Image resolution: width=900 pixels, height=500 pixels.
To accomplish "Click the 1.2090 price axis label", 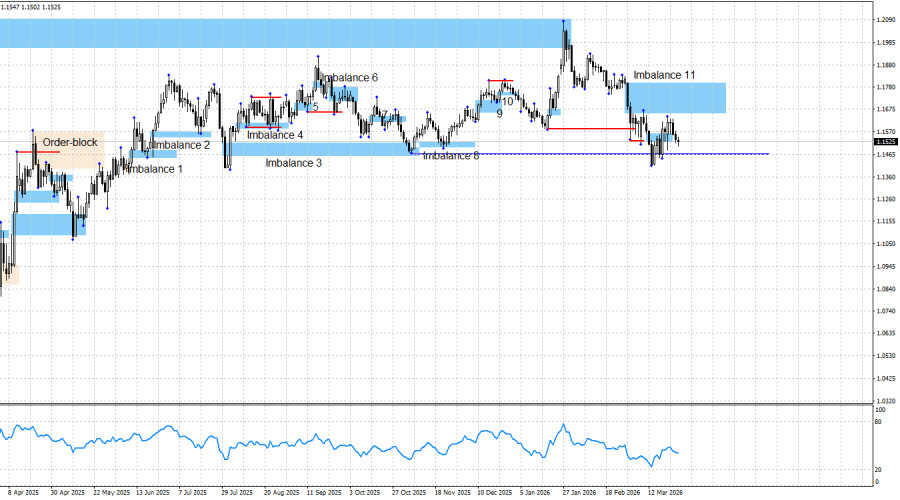I will [885, 20].
